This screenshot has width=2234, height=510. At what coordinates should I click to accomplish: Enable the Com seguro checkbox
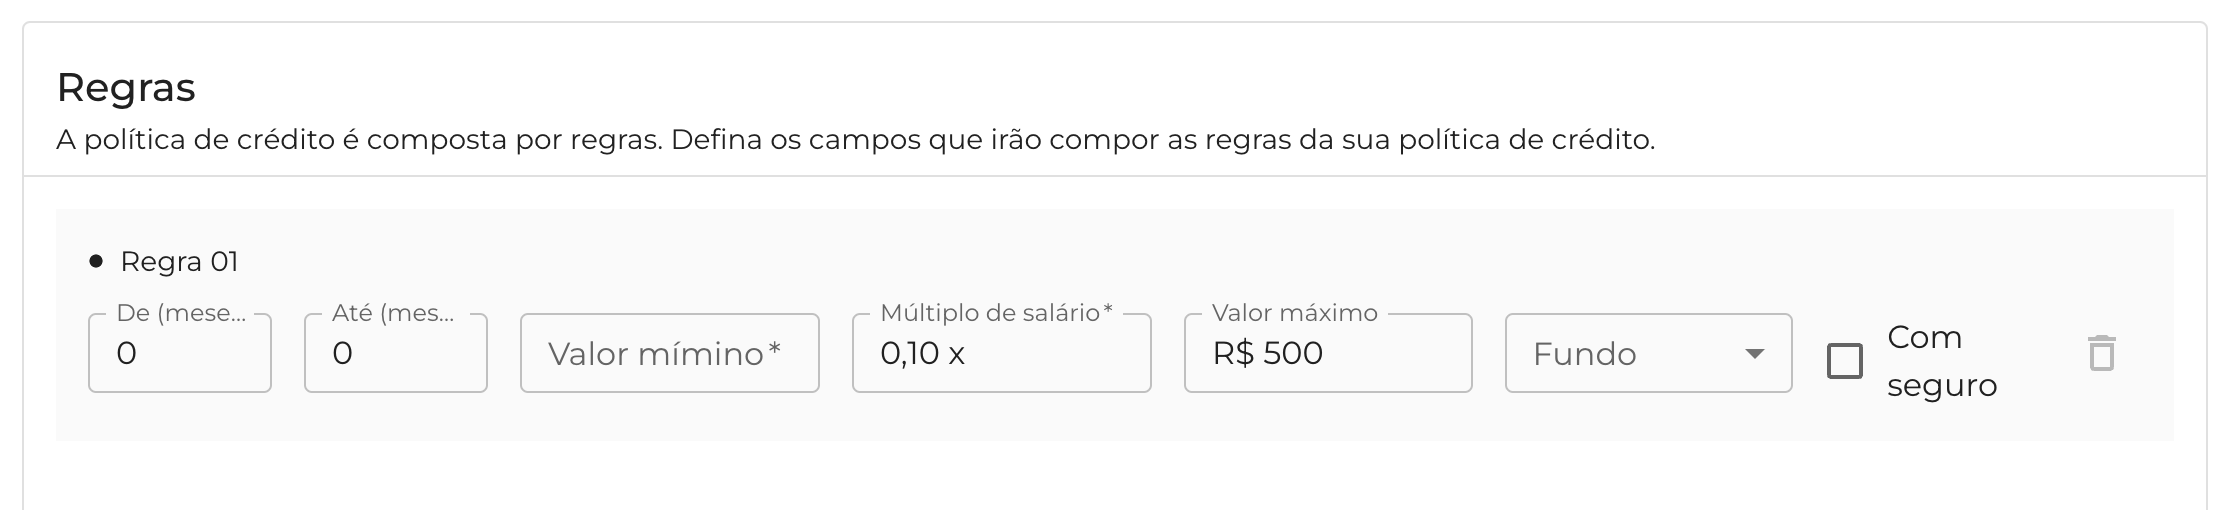(x=1845, y=361)
